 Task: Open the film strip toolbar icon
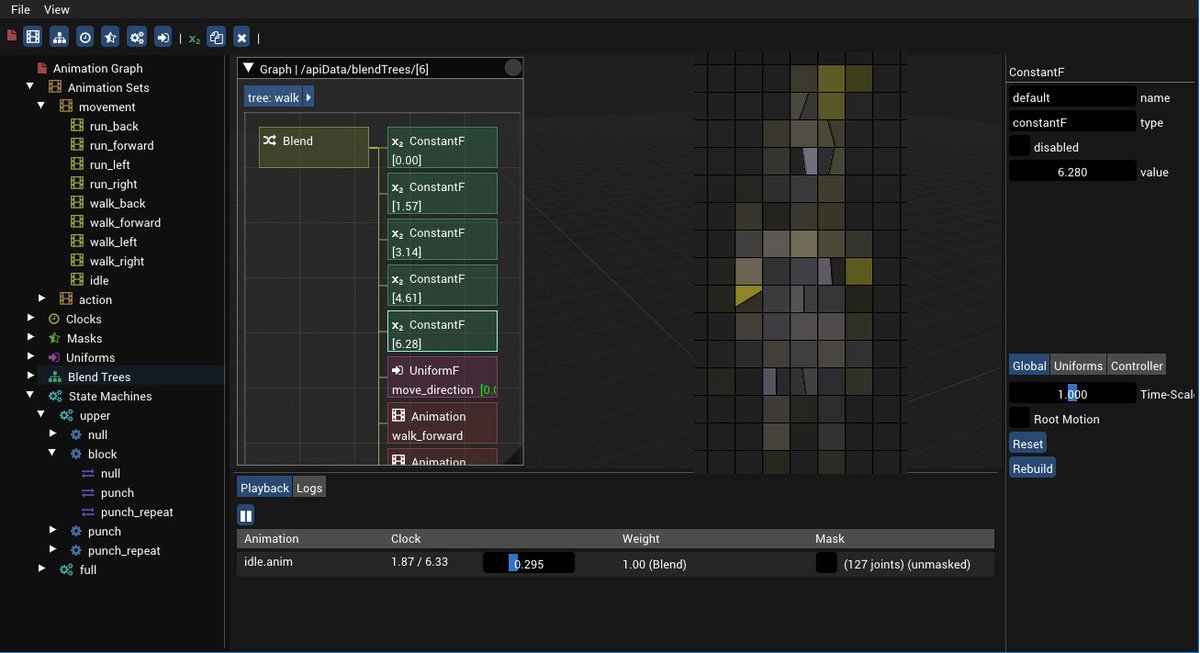33,37
